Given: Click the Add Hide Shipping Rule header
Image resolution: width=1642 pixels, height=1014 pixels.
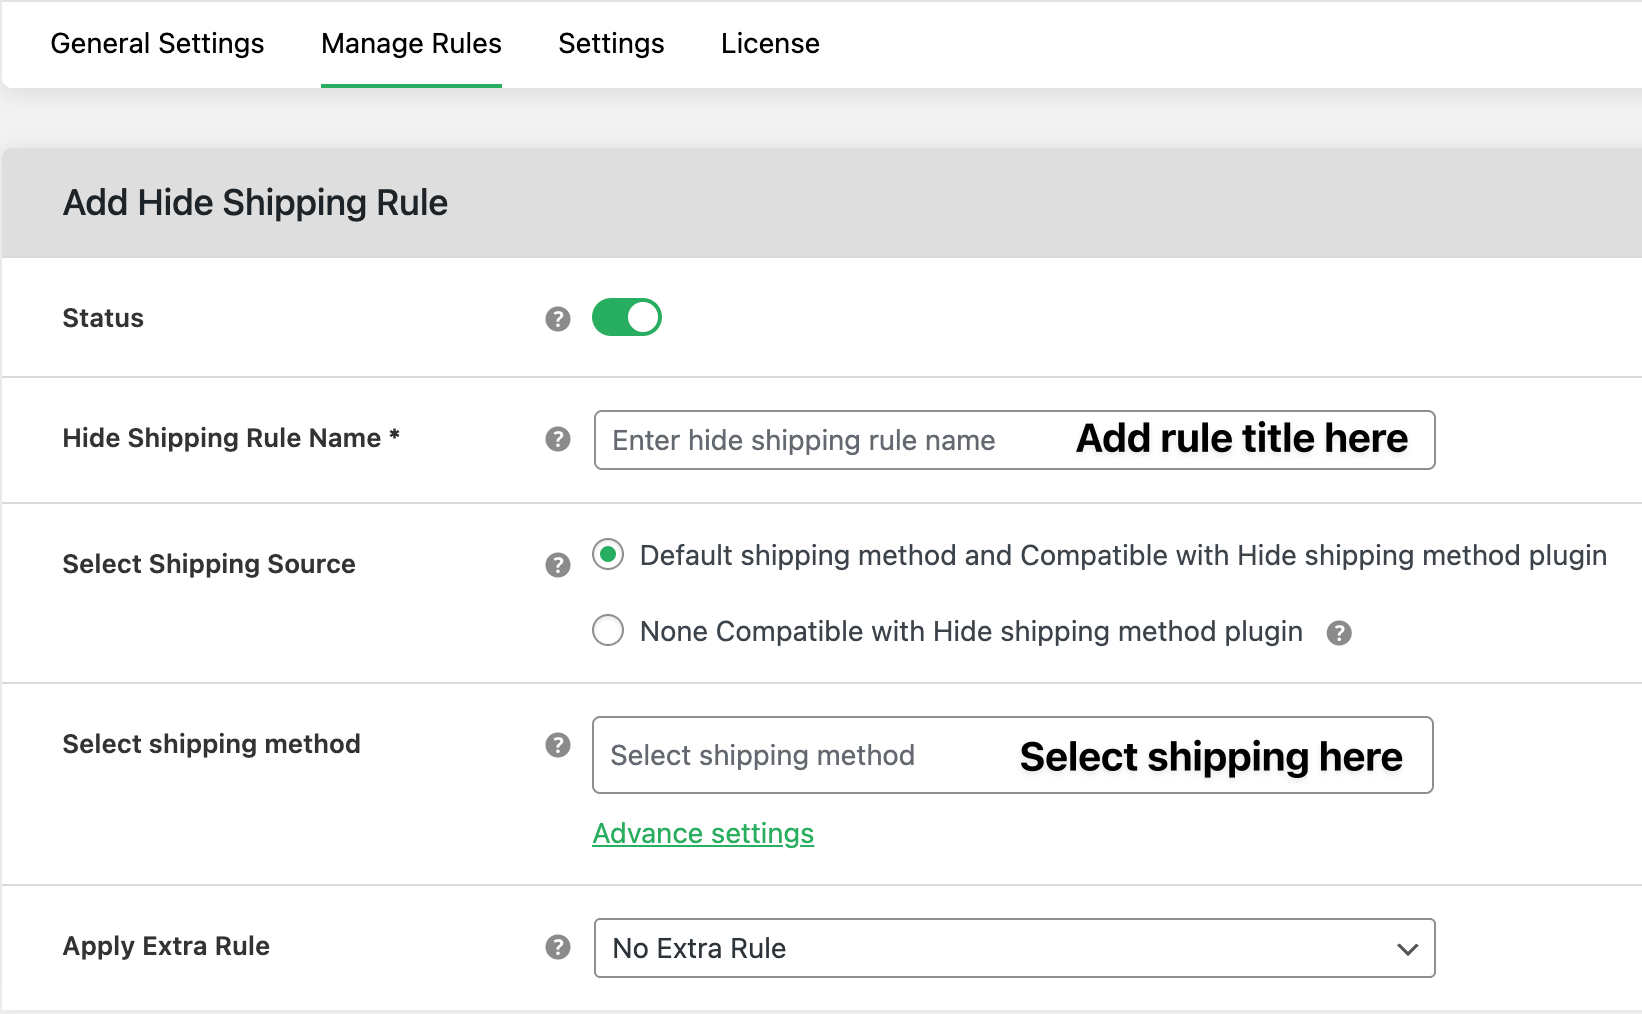Looking at the screenshot, I should pos(255,202).
